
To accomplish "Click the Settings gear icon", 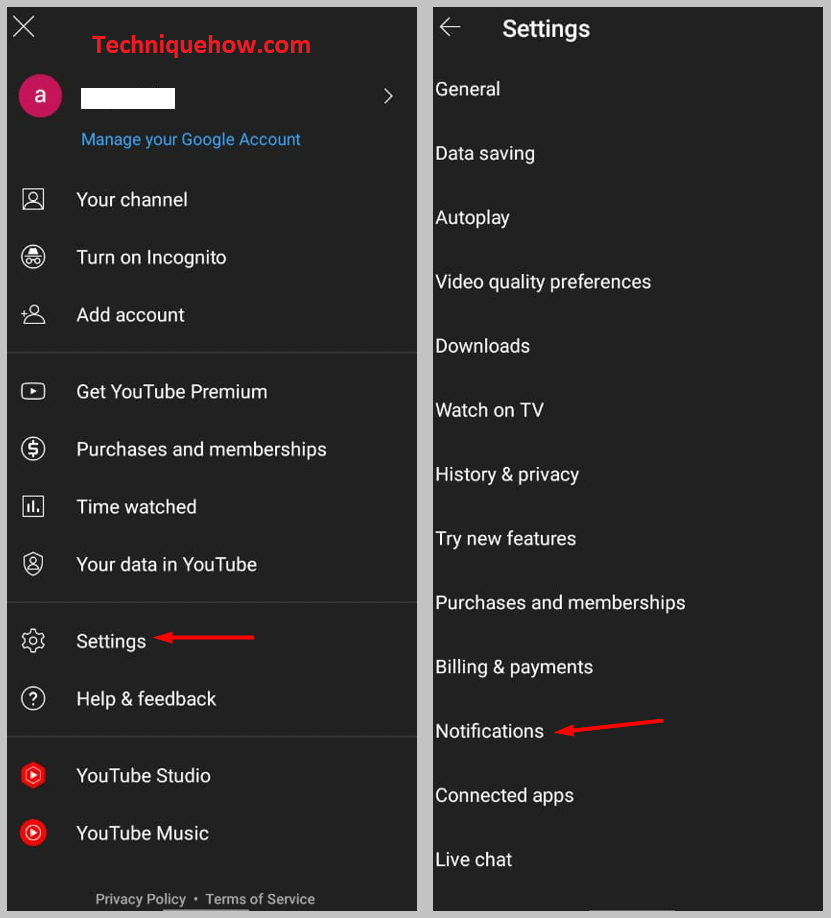I will [x=33, y=640].
